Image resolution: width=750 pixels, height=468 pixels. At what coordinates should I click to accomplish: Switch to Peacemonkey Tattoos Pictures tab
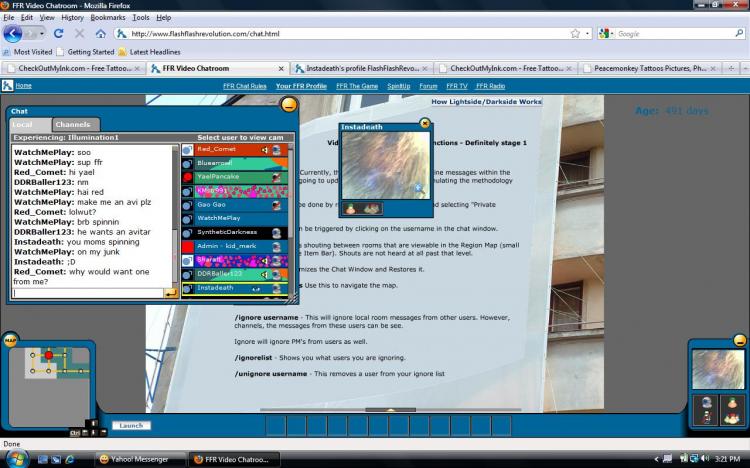(651, 68)
